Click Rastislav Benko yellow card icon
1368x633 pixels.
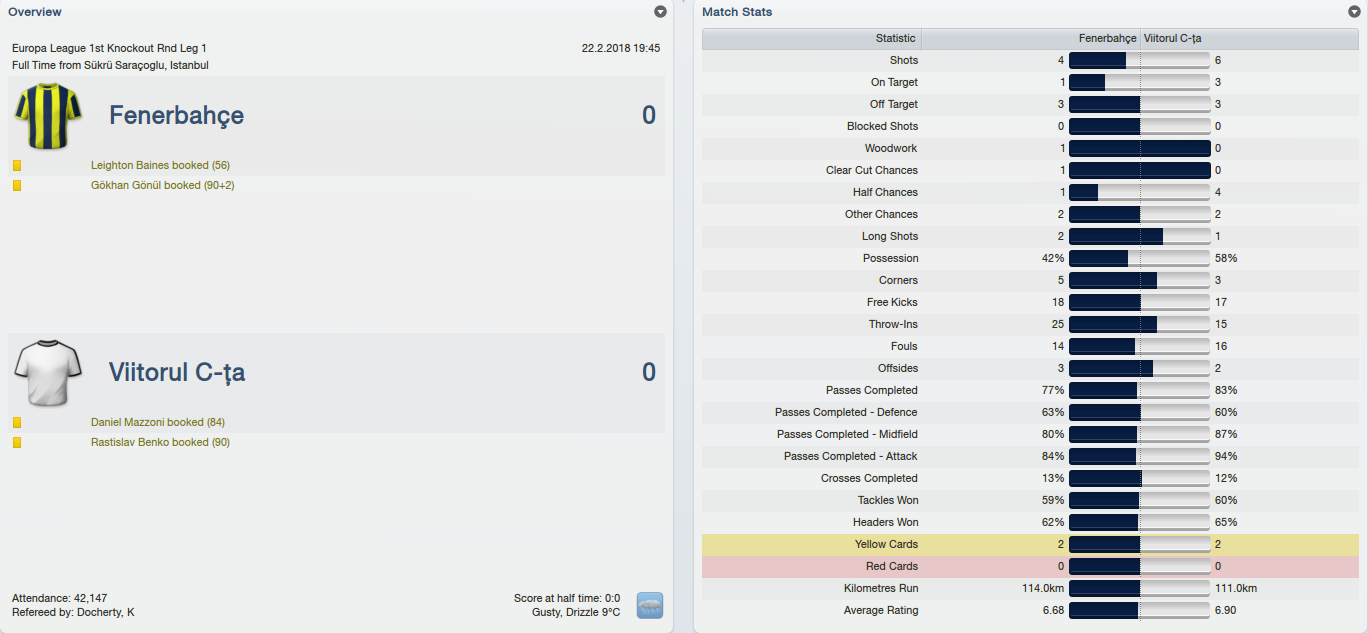click(x=17, y=443)
